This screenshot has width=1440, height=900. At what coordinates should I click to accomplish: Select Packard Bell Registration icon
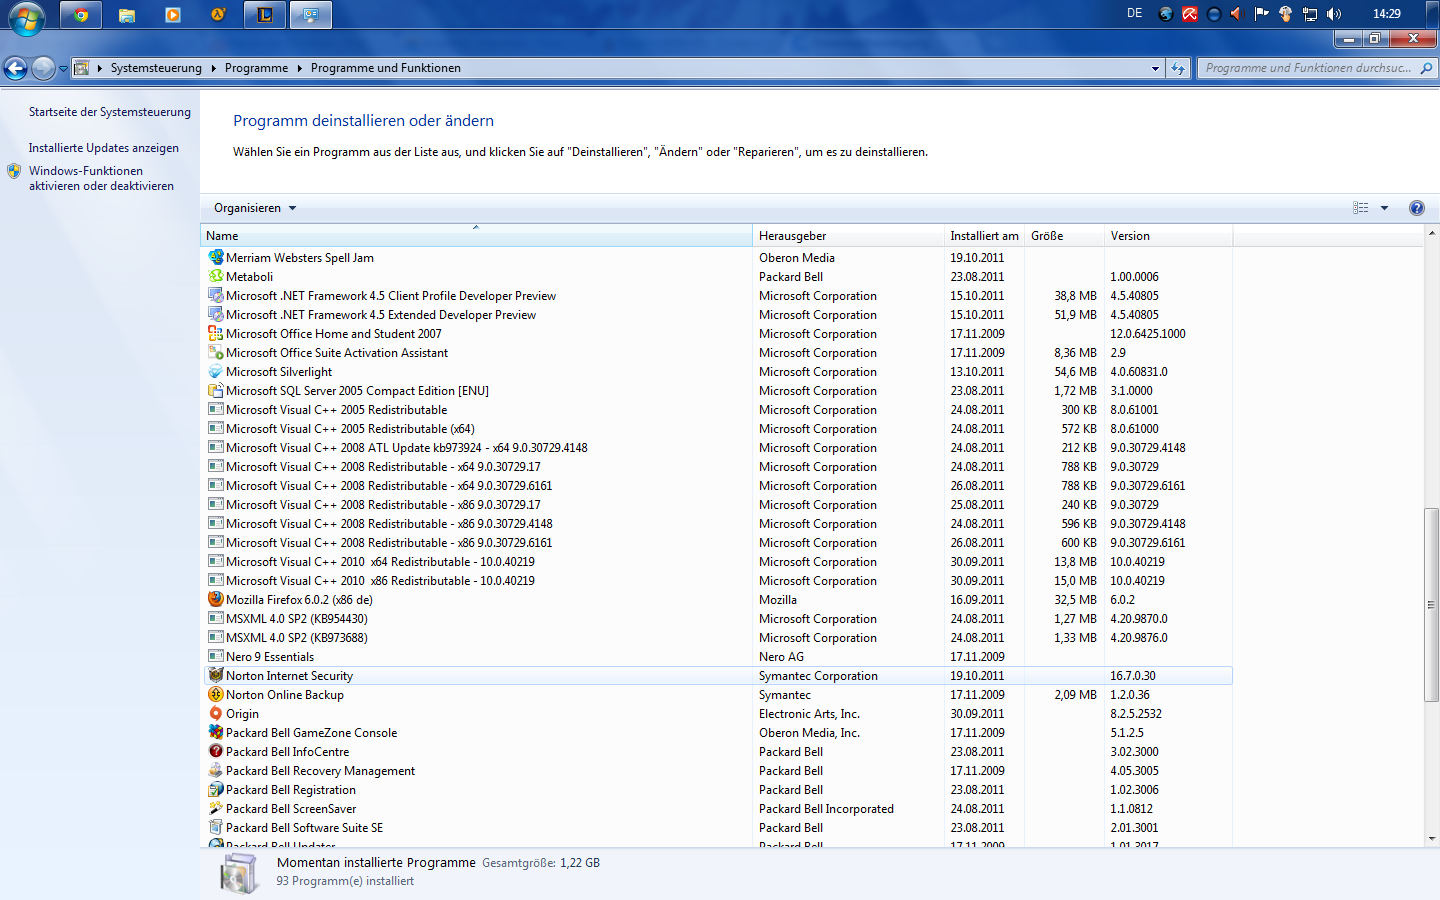point(215,789)
